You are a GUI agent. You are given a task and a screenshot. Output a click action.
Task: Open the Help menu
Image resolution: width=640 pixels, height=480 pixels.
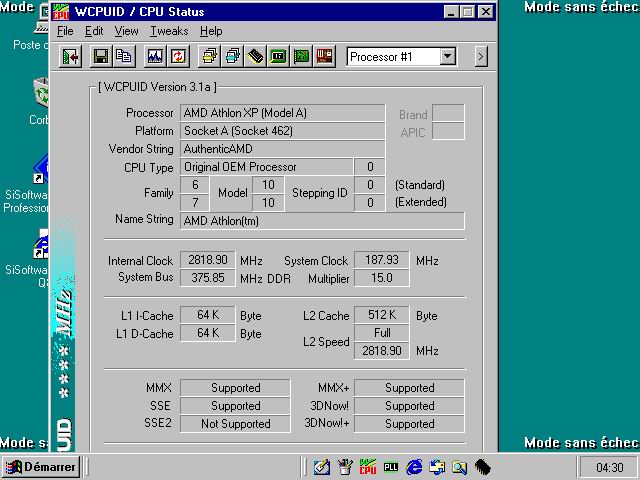tap(211, 31)
